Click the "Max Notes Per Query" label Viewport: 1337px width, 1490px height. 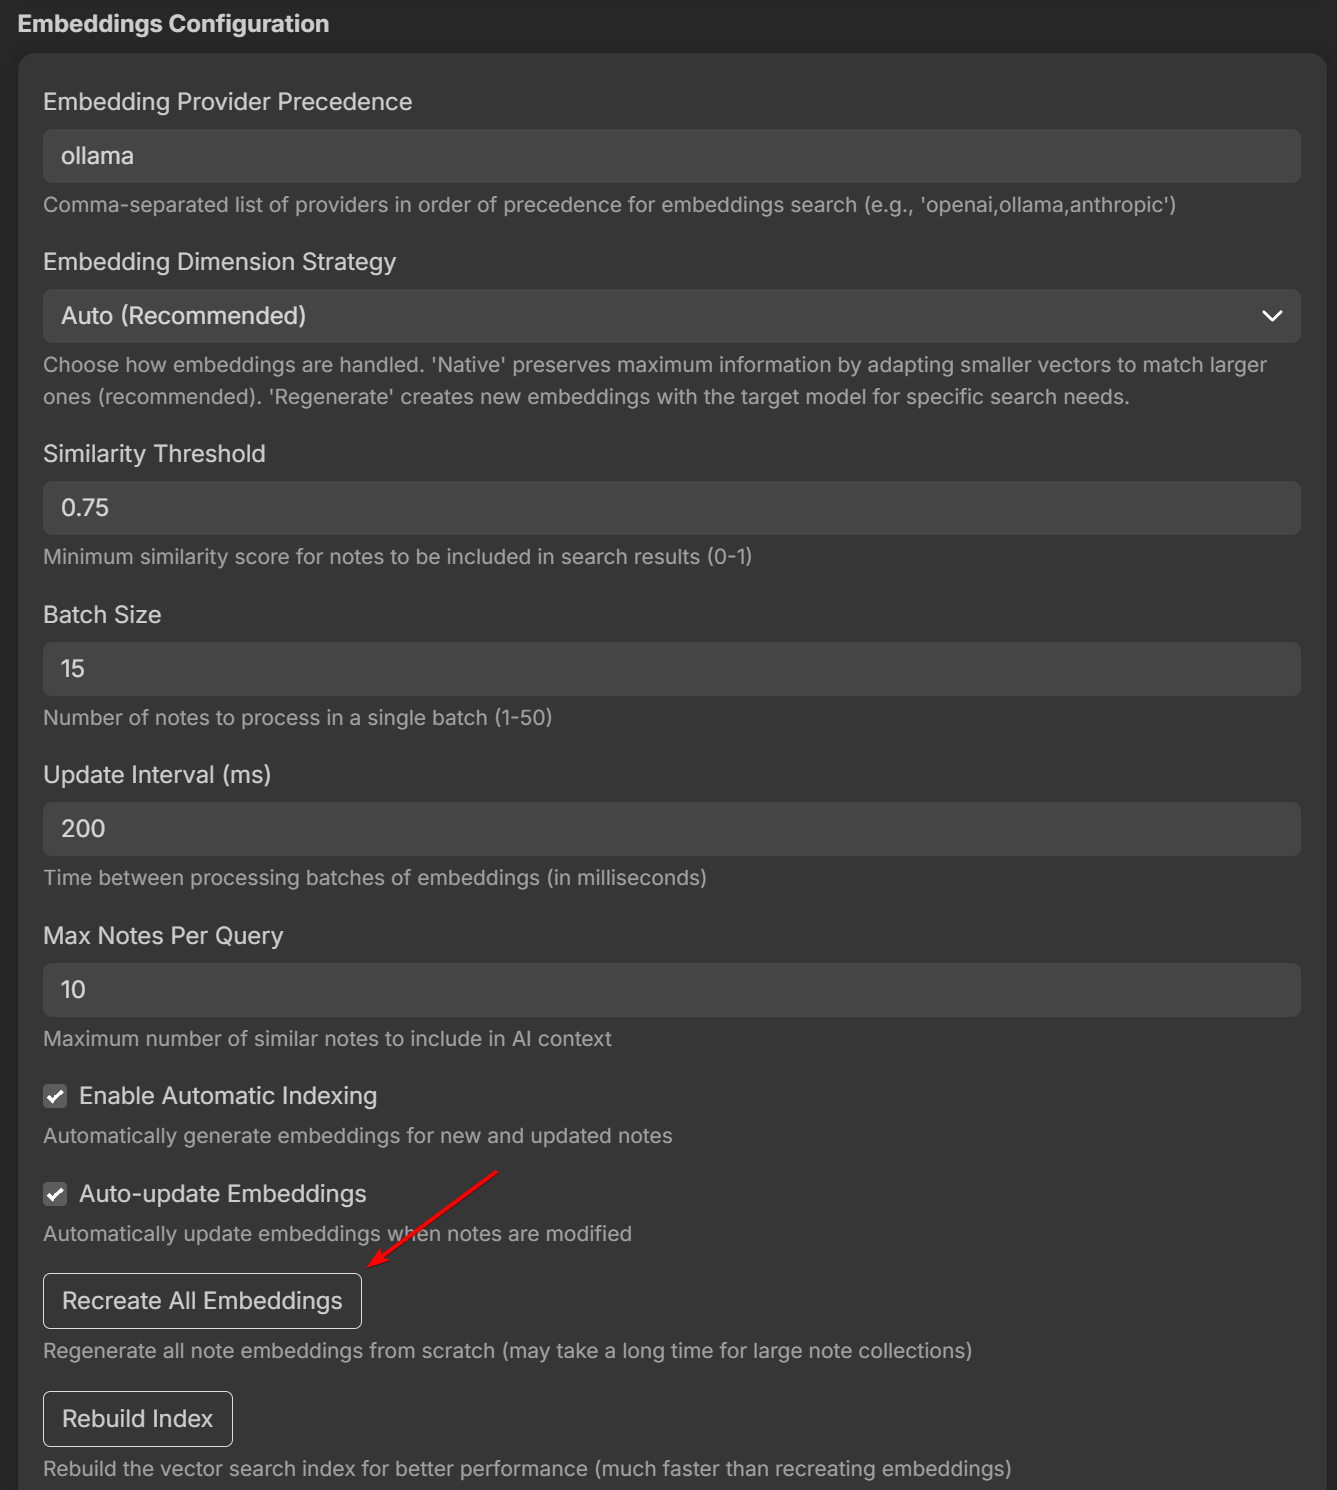[163, 936]
